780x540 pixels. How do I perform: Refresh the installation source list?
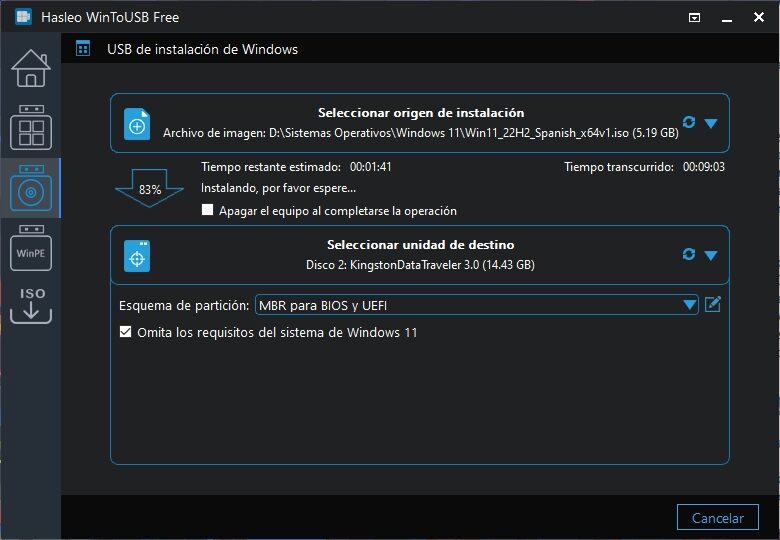[688, 122]
